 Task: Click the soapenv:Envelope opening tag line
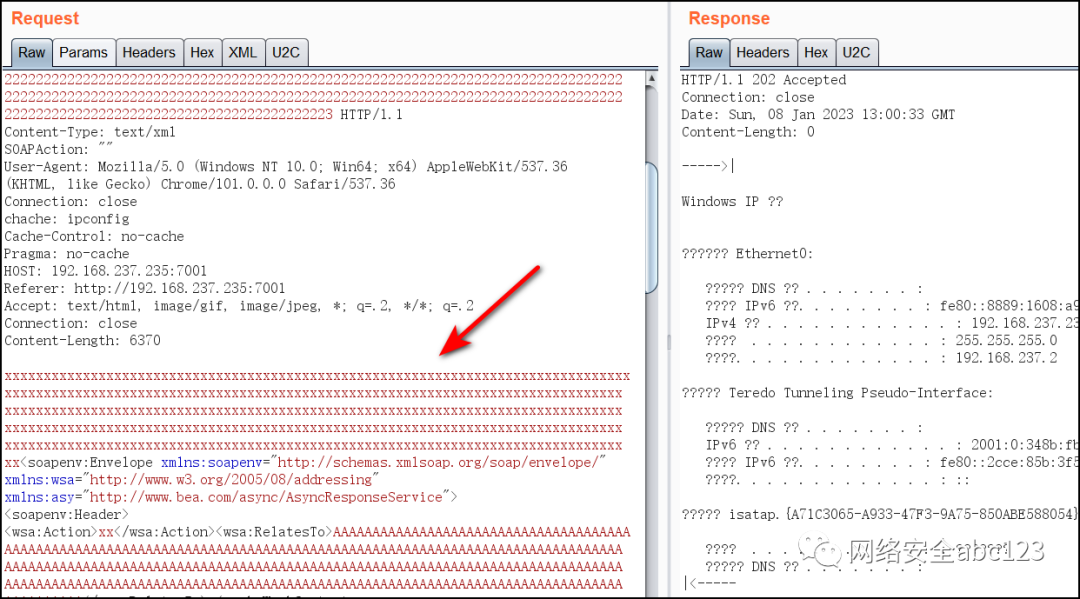(304, 463)
